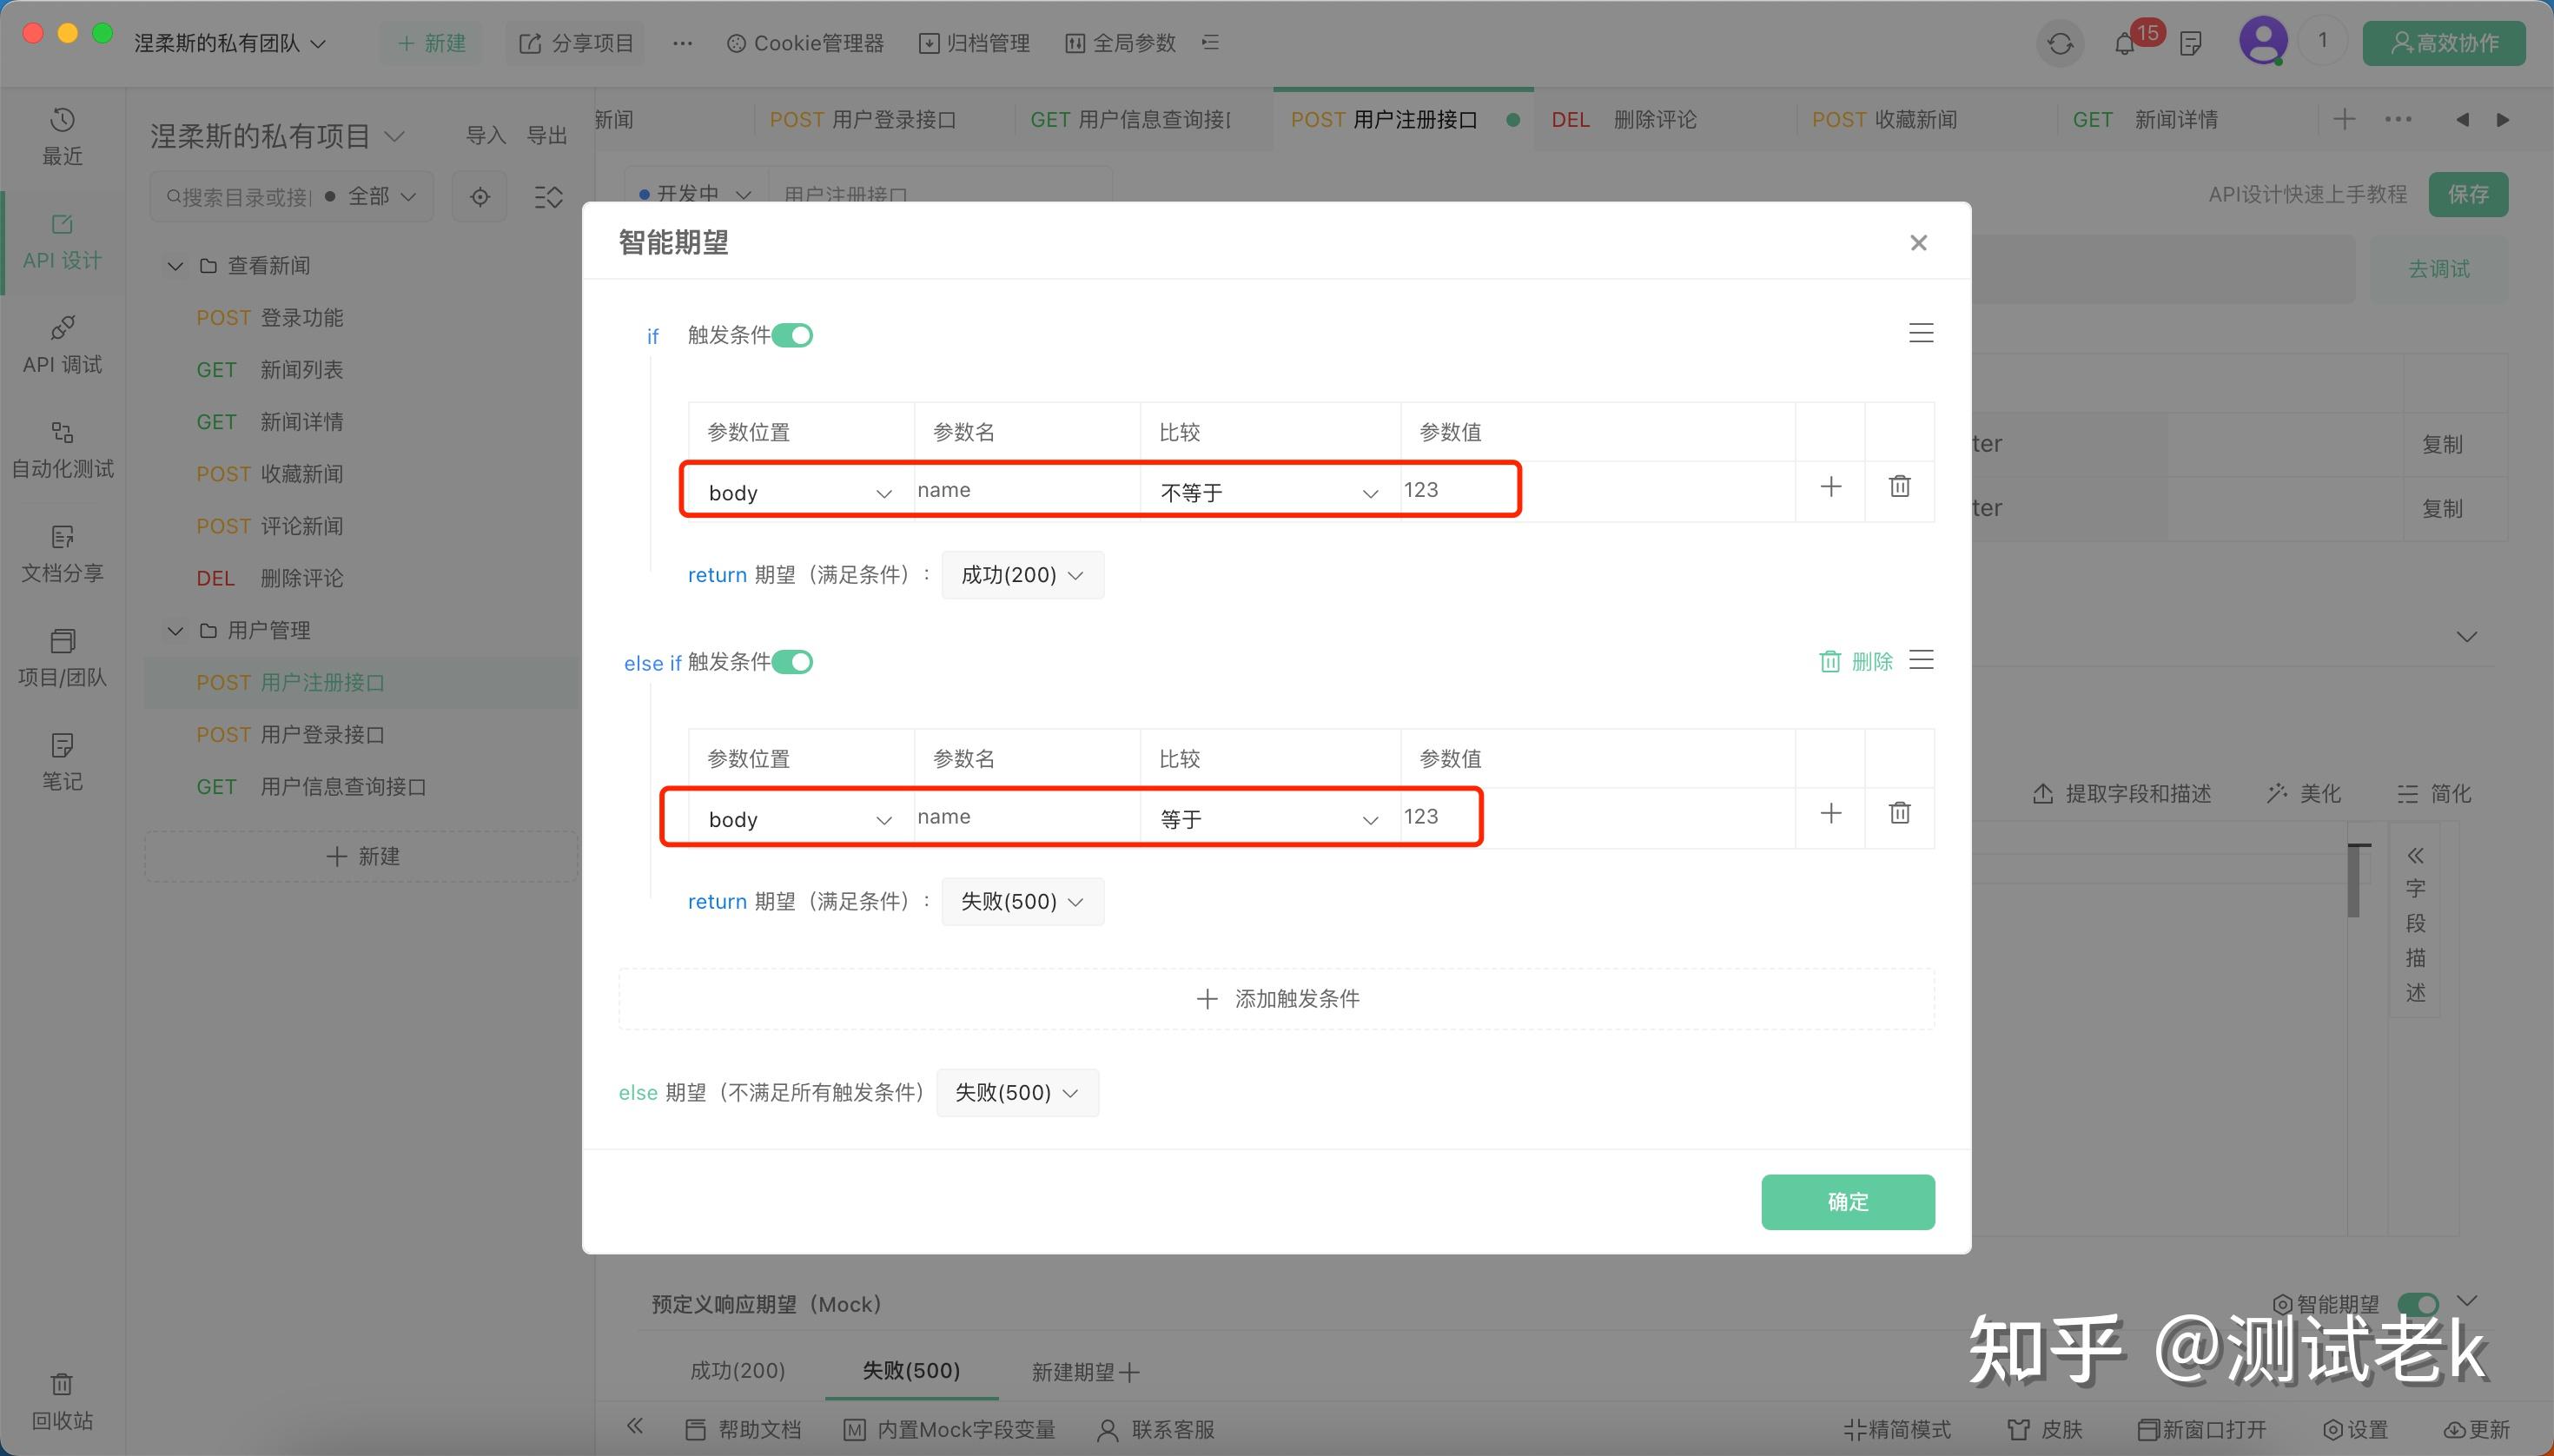Toggle 智能期望 at the bottom right
The height and width of the screenshot is (1456, 2554).
click(x=2421, y=1304)
